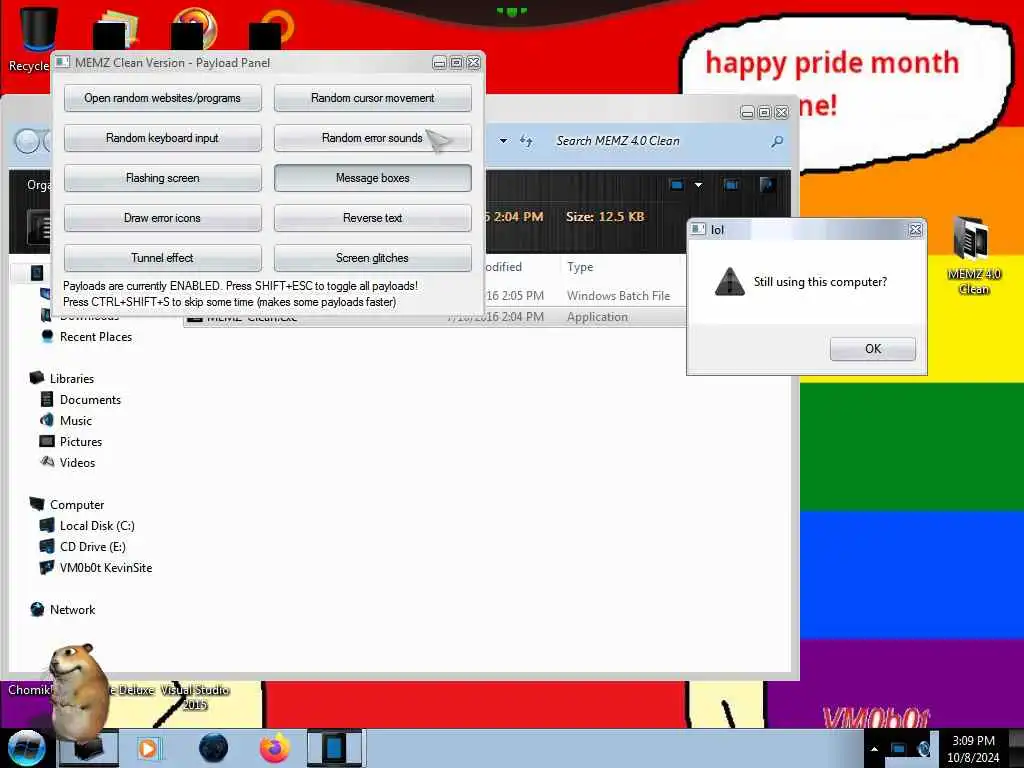Toggle the Reverse text payload
The width and height of the screenshot is (1024, 768).
pyautogui.click(x=372, y=217)
